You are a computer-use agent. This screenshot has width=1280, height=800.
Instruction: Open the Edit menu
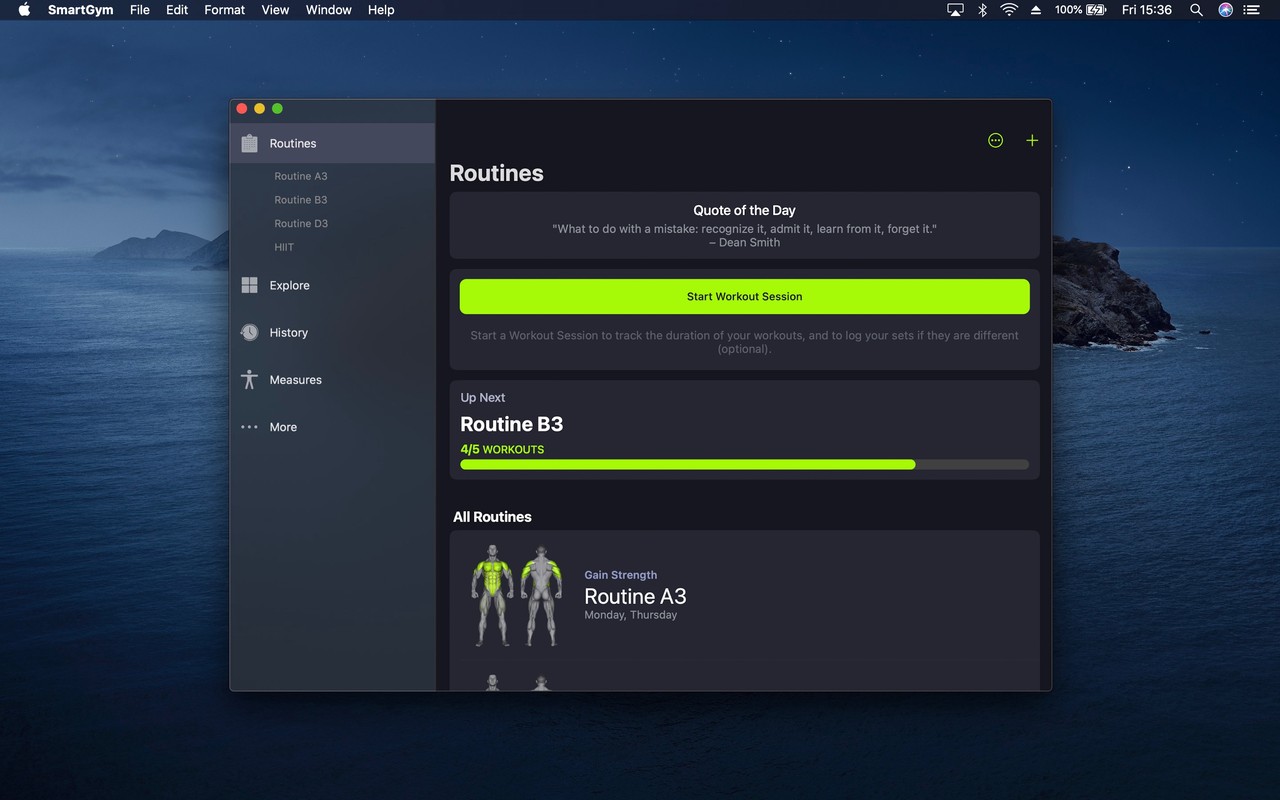177,10
